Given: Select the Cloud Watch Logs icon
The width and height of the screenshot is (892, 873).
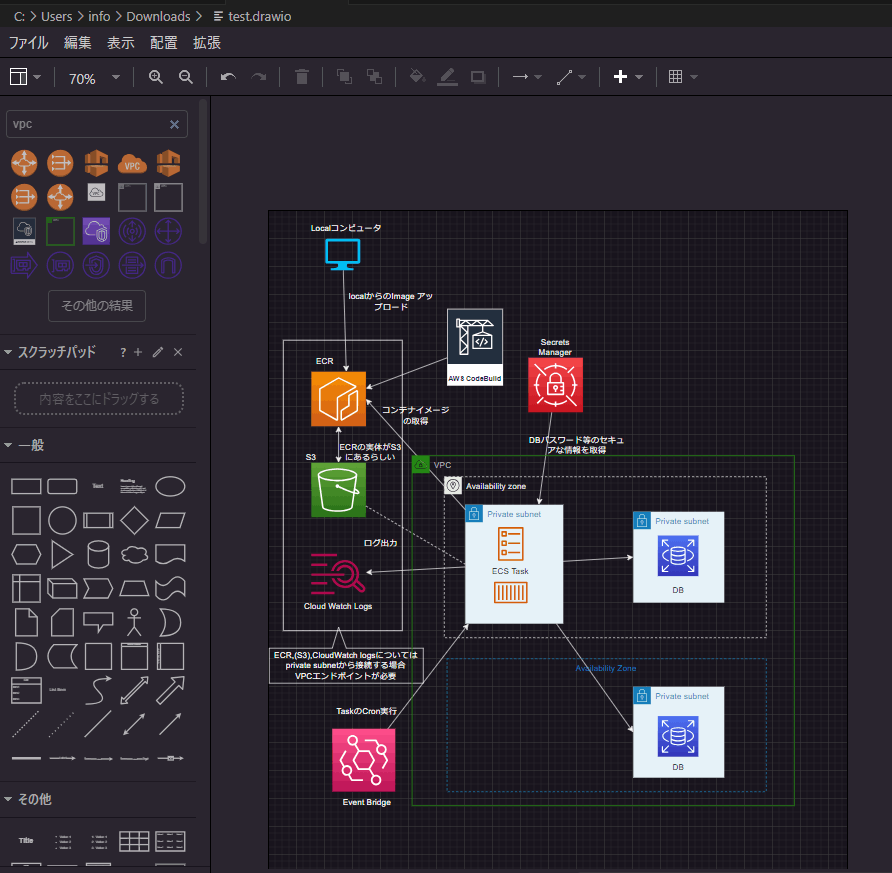Looking at the screenshot, I should point(338,573).
